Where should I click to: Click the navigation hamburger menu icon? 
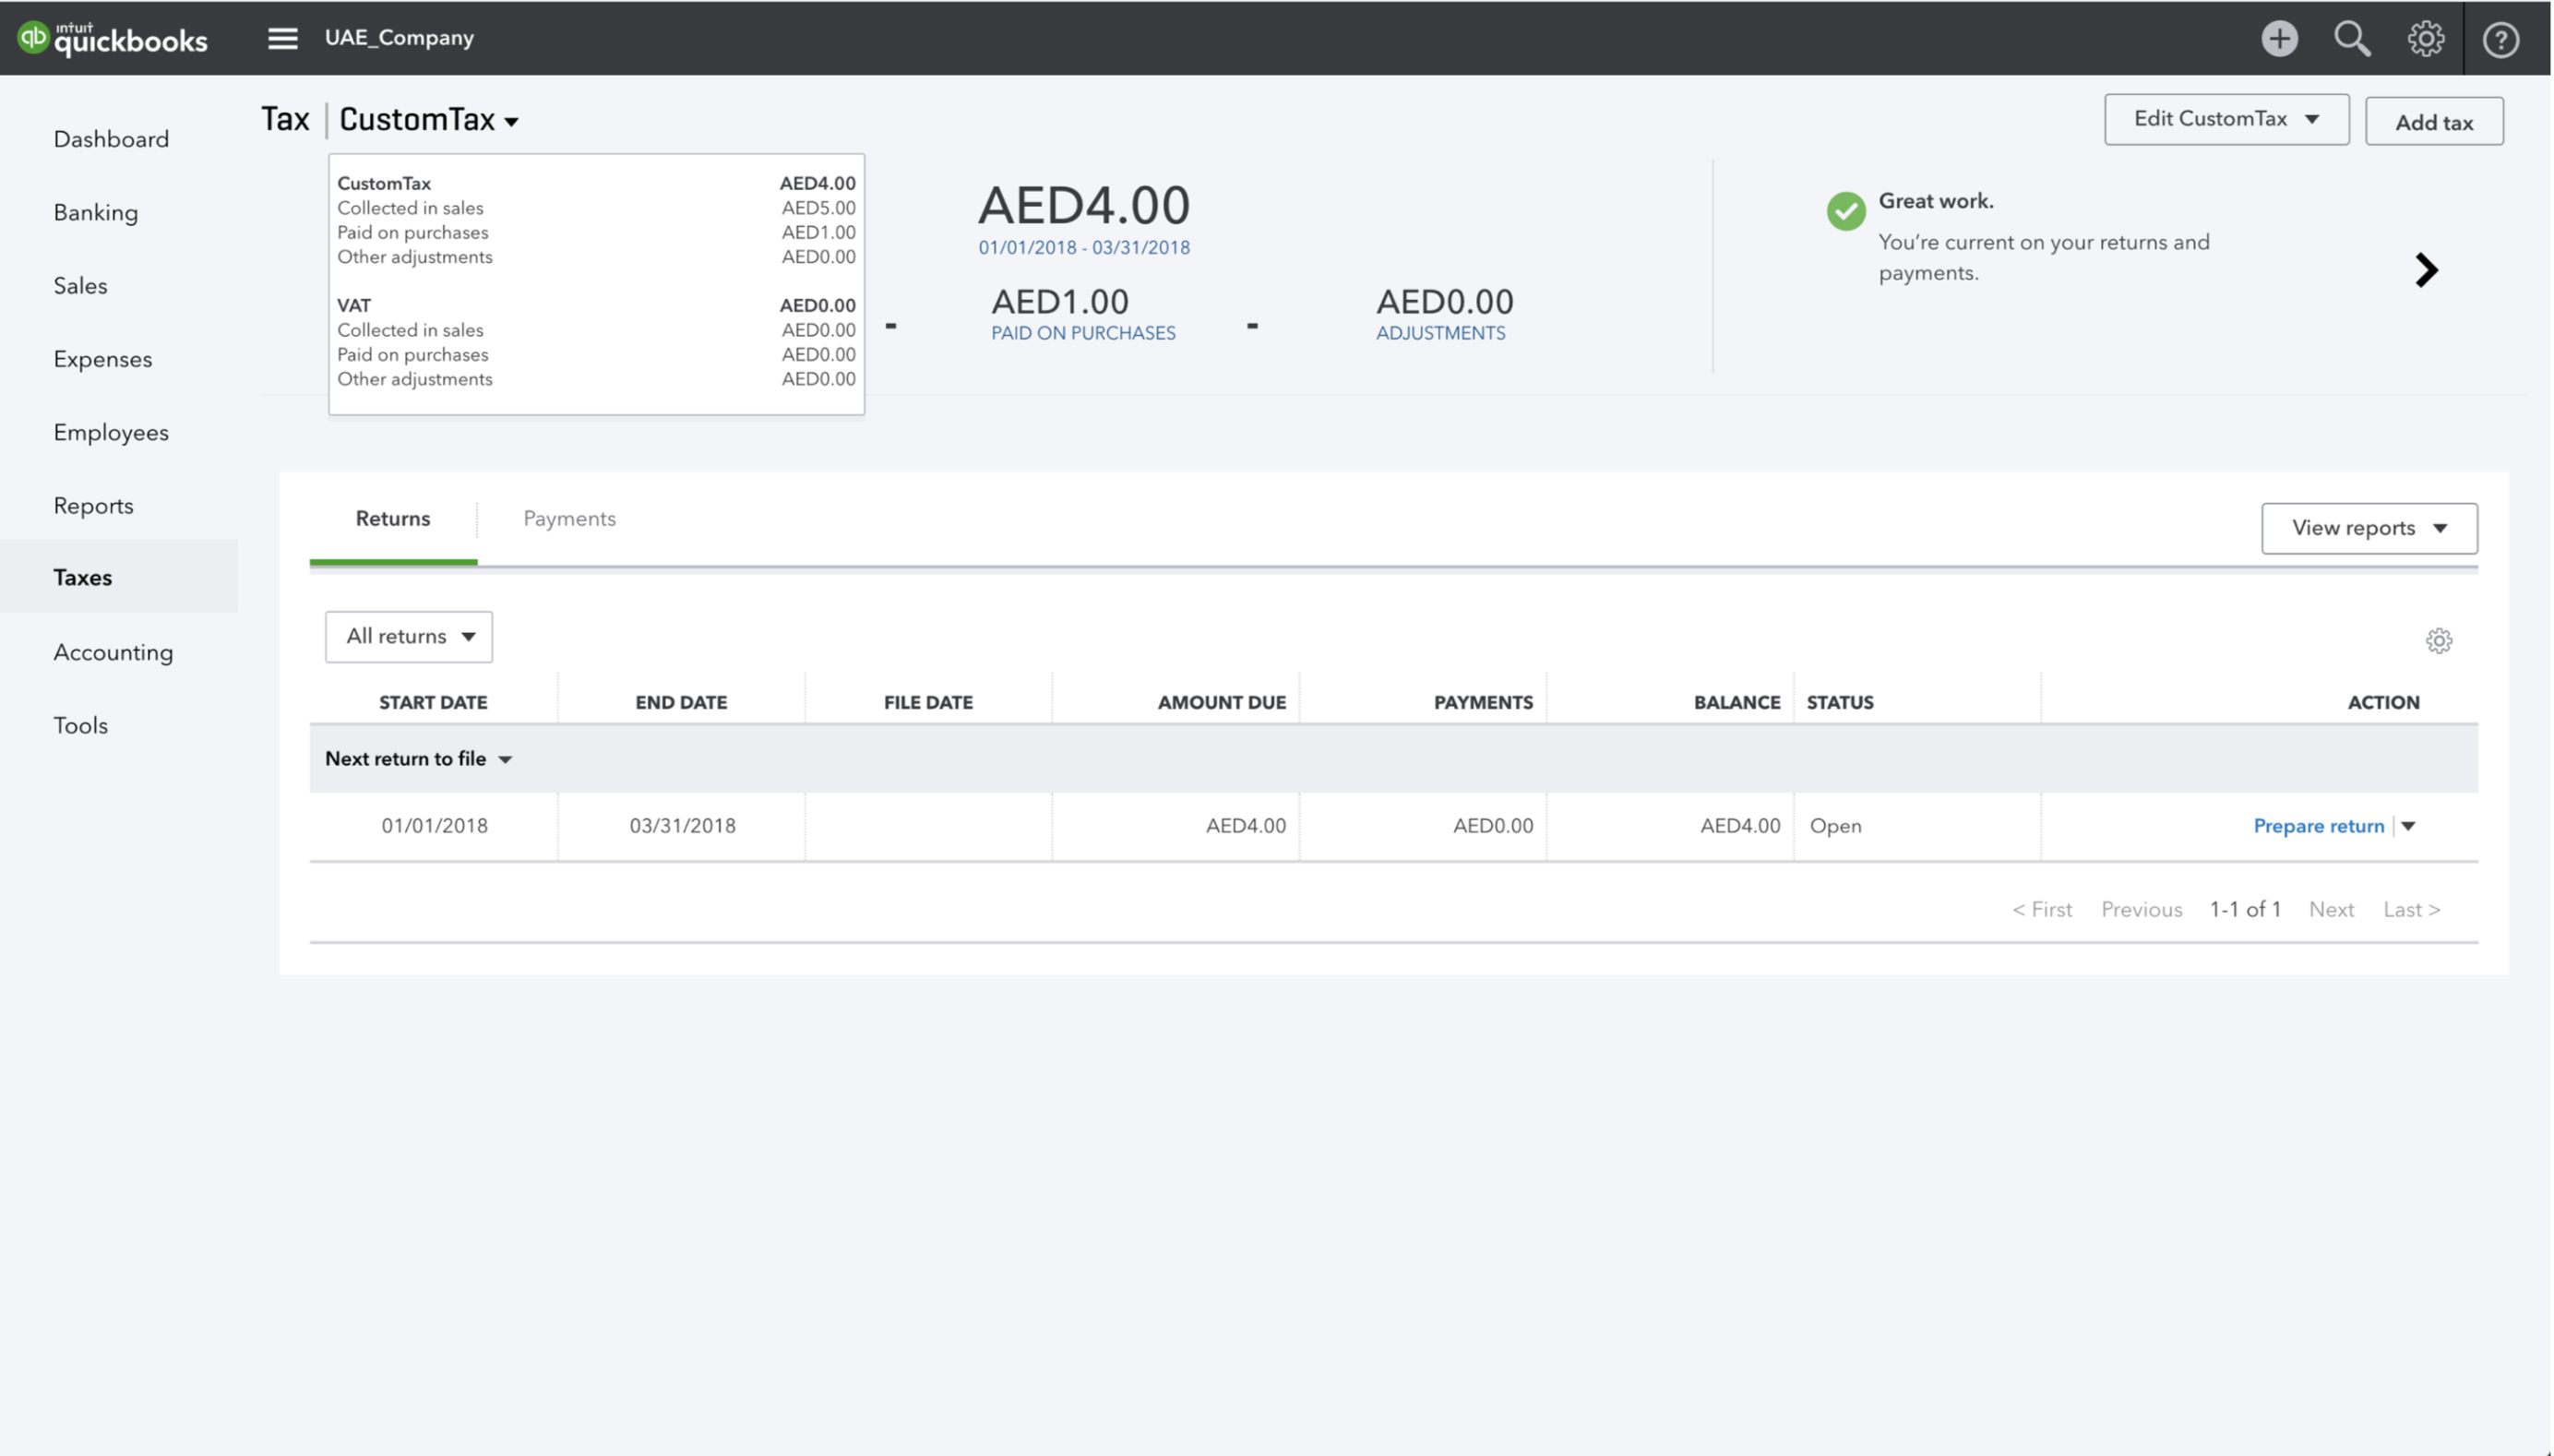tap(282, 39)
